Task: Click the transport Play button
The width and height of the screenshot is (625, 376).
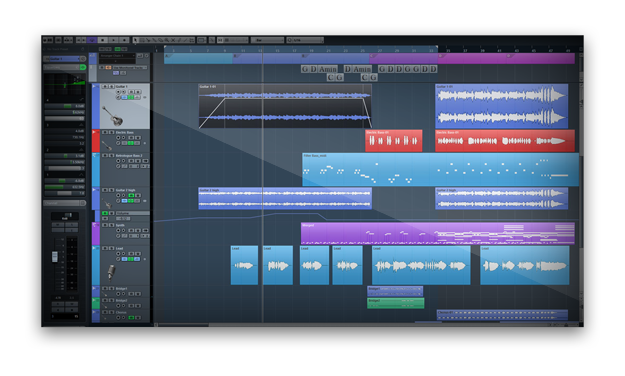Action: tap(114, 40)
